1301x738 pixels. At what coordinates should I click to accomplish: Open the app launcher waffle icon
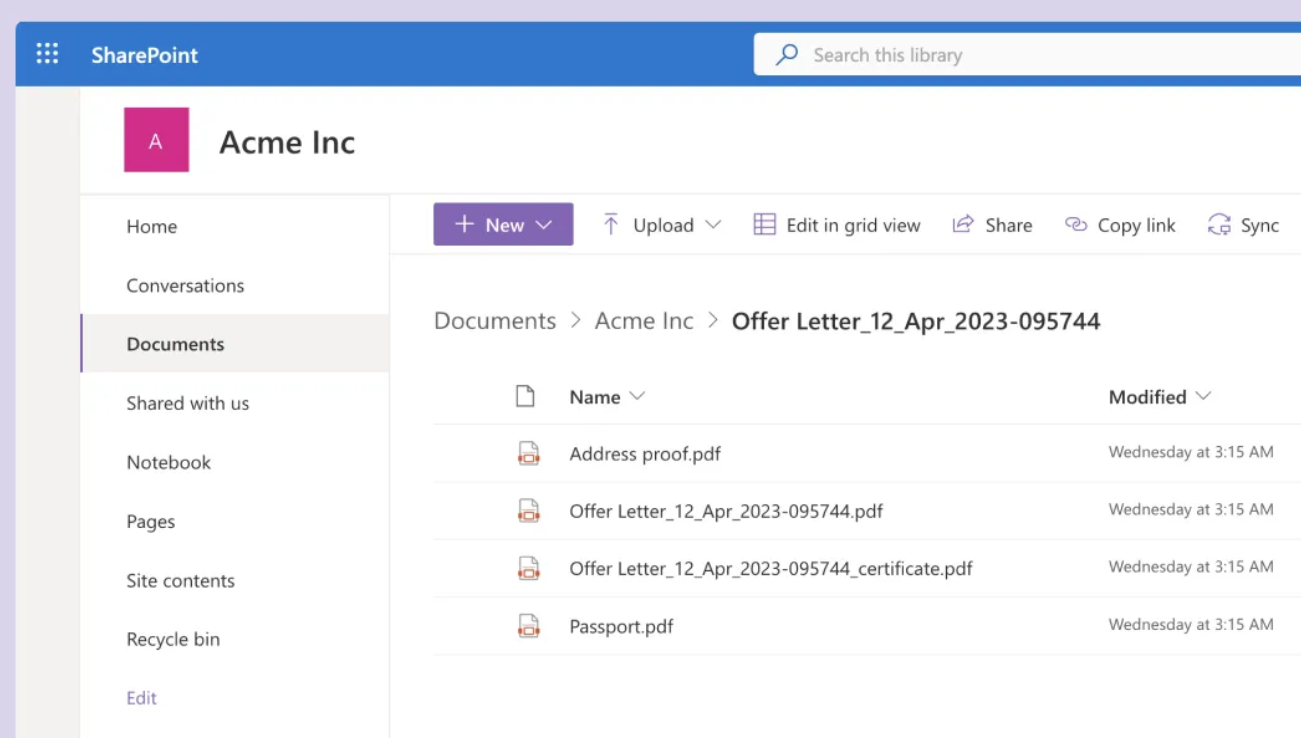click(x=47, y=54)
